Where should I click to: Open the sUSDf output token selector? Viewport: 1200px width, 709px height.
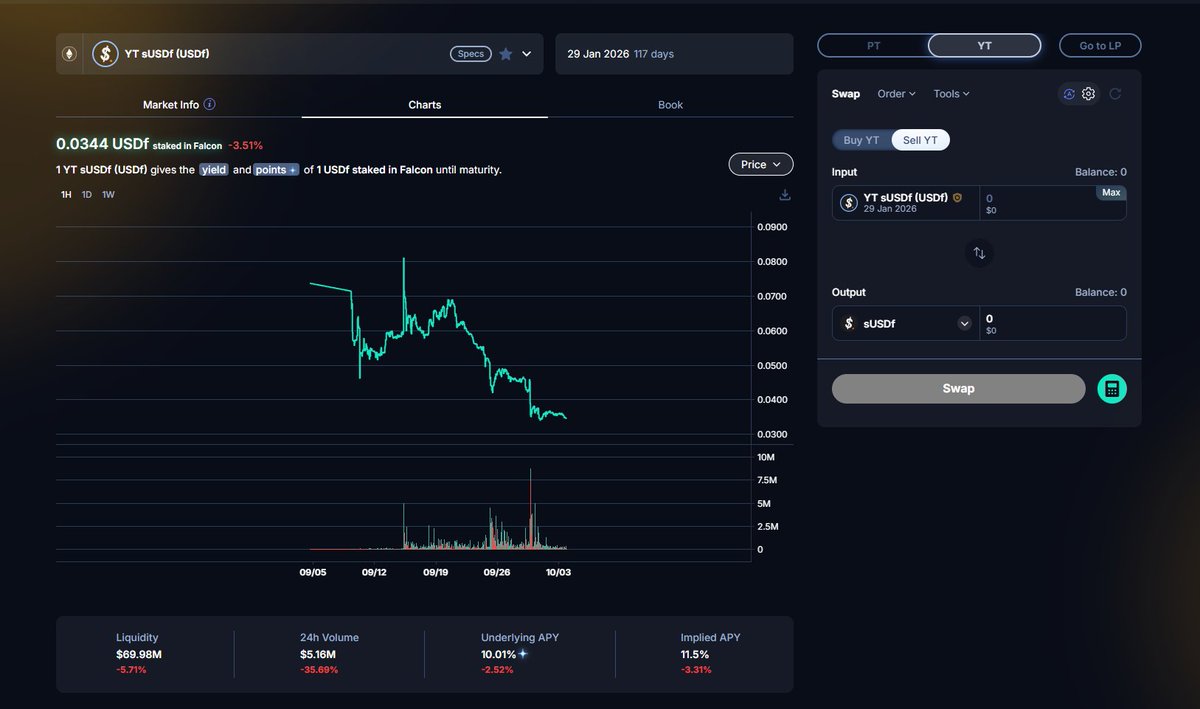906,323
